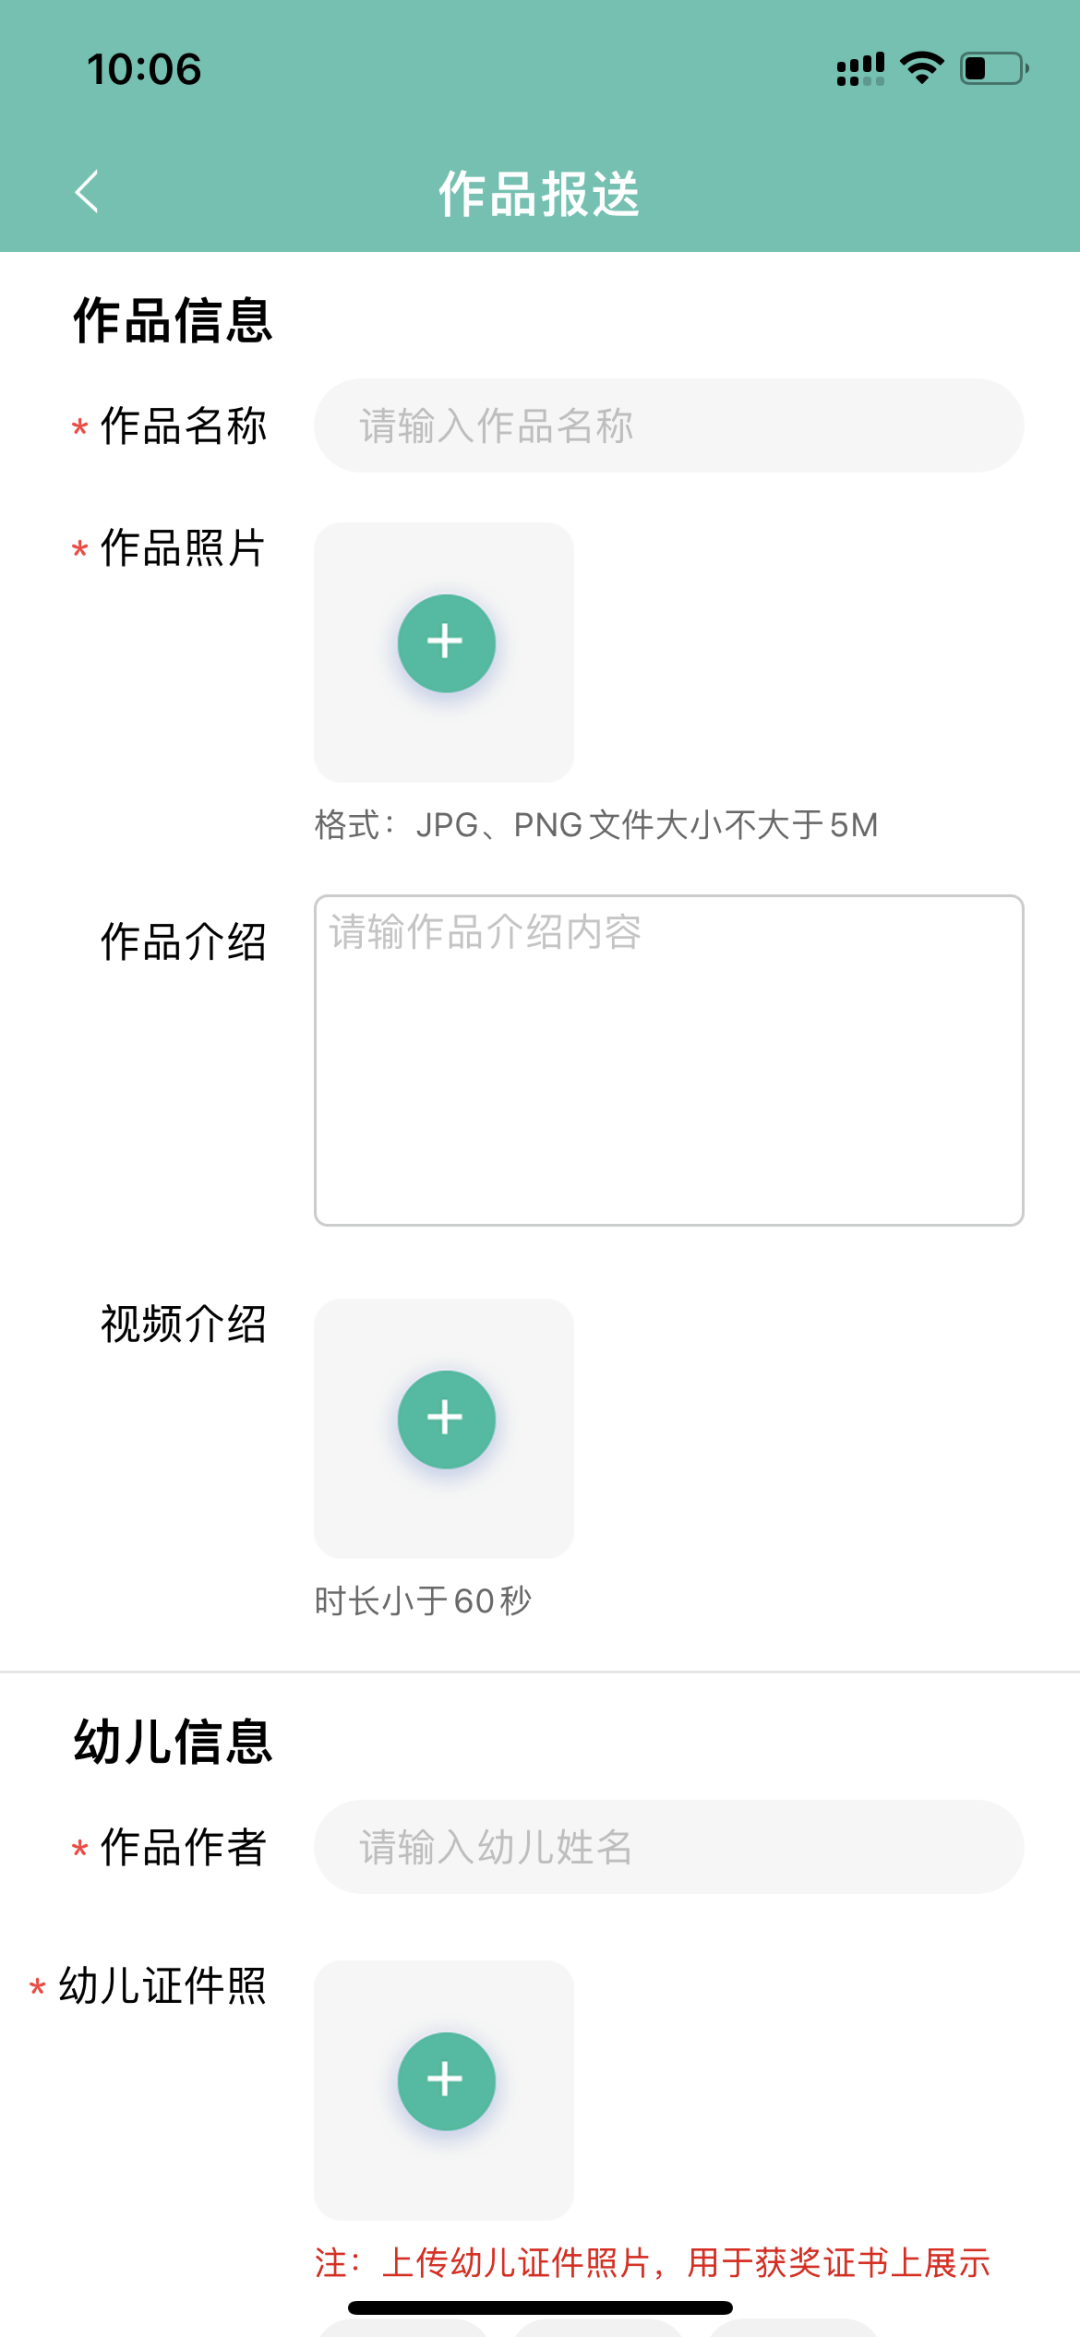This screenshot has width=1080, height=2337.
Task: Tap the plus icon under 视频介绍
Action: 446,1419
